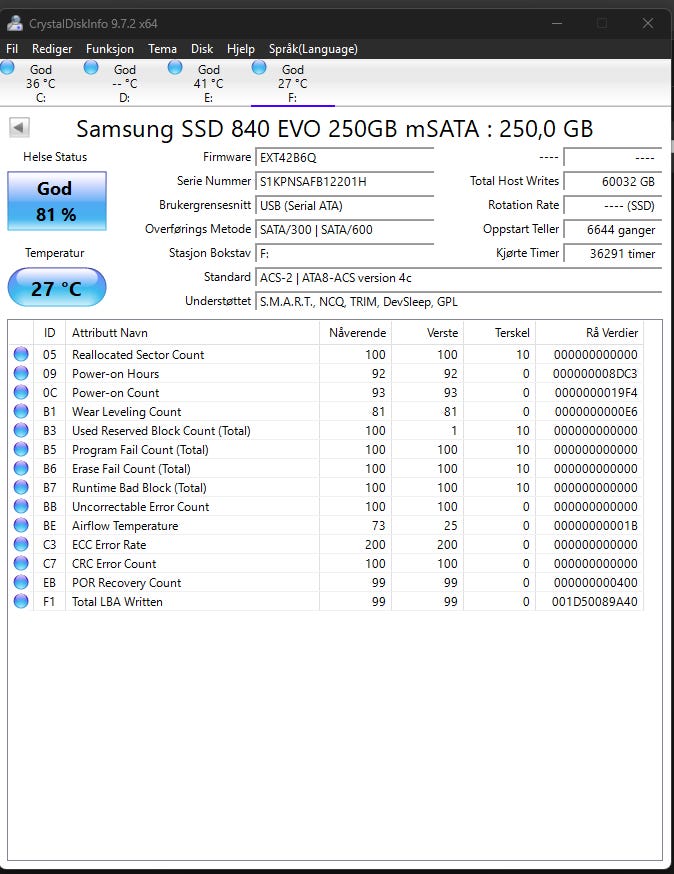The height and width of the screenshot is (874, 674).
Task: Click the CrystalDiskInfo app icon in title bar
Action: pyautogui.click(x=15, y=23)
